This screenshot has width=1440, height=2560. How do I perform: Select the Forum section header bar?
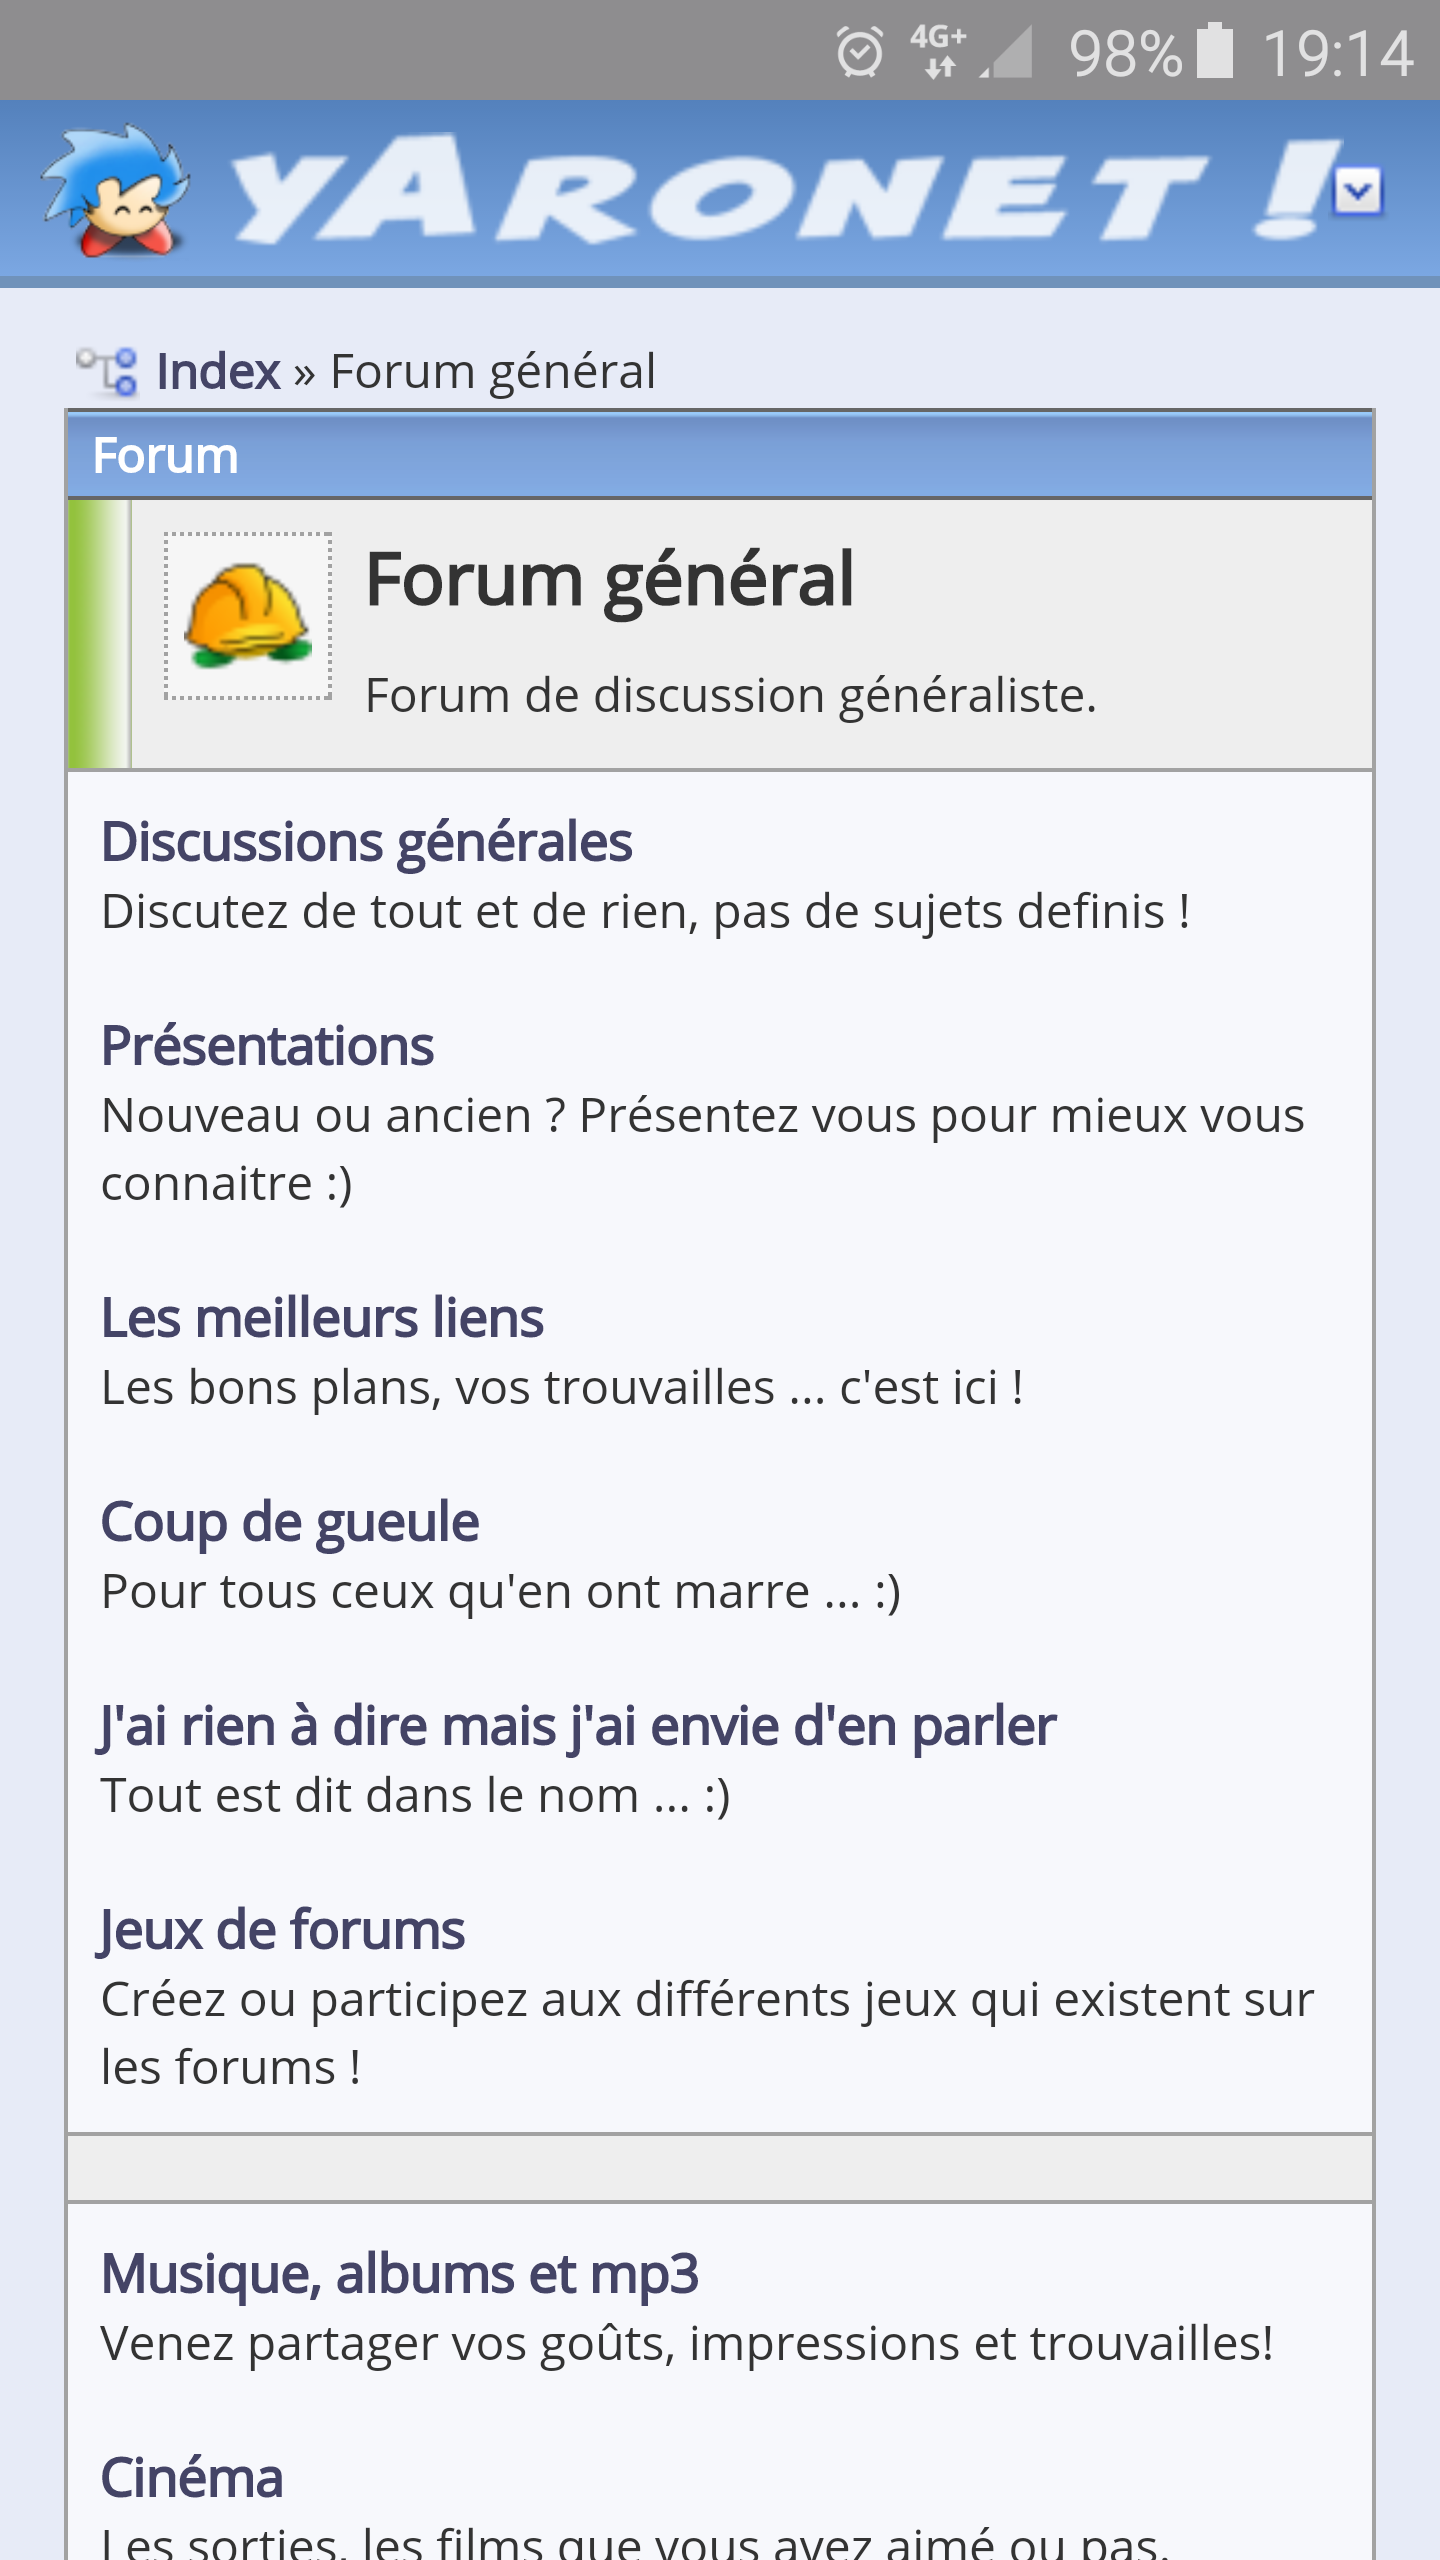pyautogui.click(x=720, y=456)
